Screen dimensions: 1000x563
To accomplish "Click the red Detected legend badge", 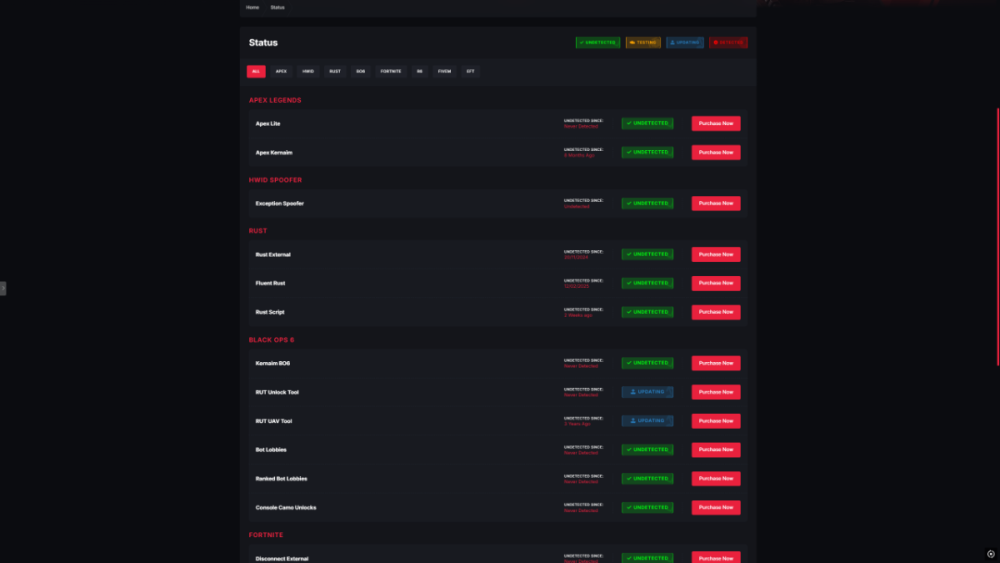I will pos(728,43).
